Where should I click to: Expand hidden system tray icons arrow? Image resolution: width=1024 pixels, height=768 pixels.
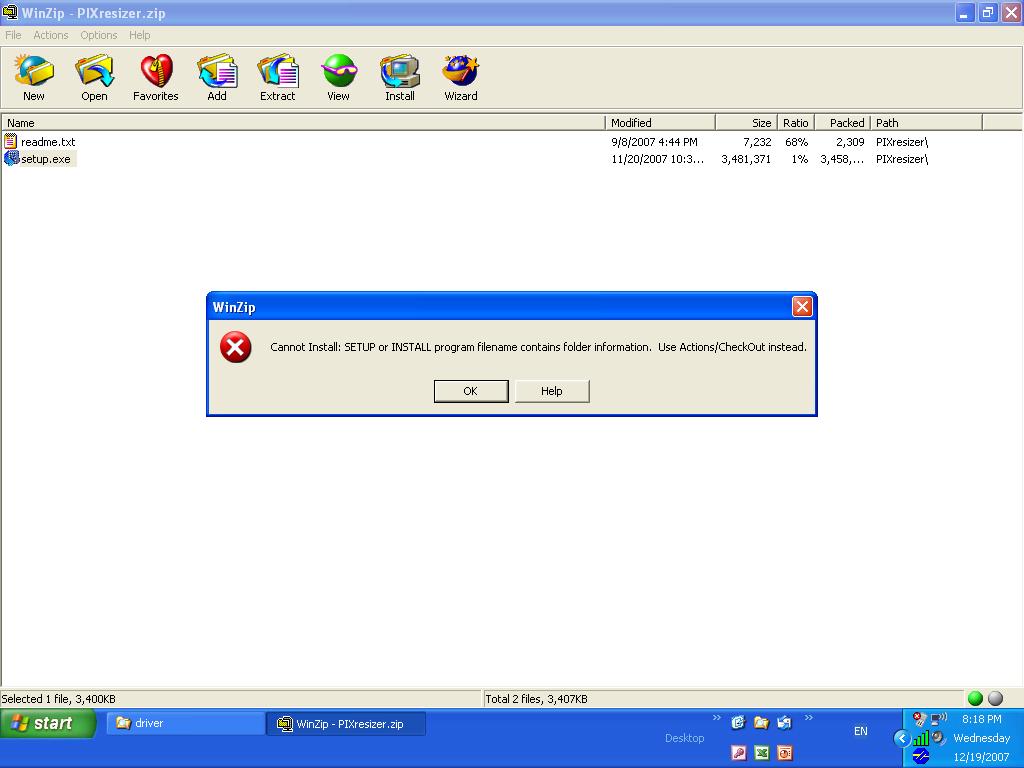901,738
